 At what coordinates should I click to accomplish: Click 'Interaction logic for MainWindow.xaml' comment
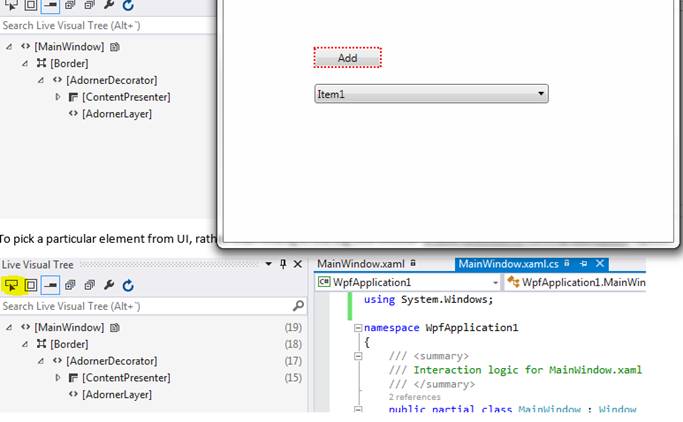coord(527,370)
